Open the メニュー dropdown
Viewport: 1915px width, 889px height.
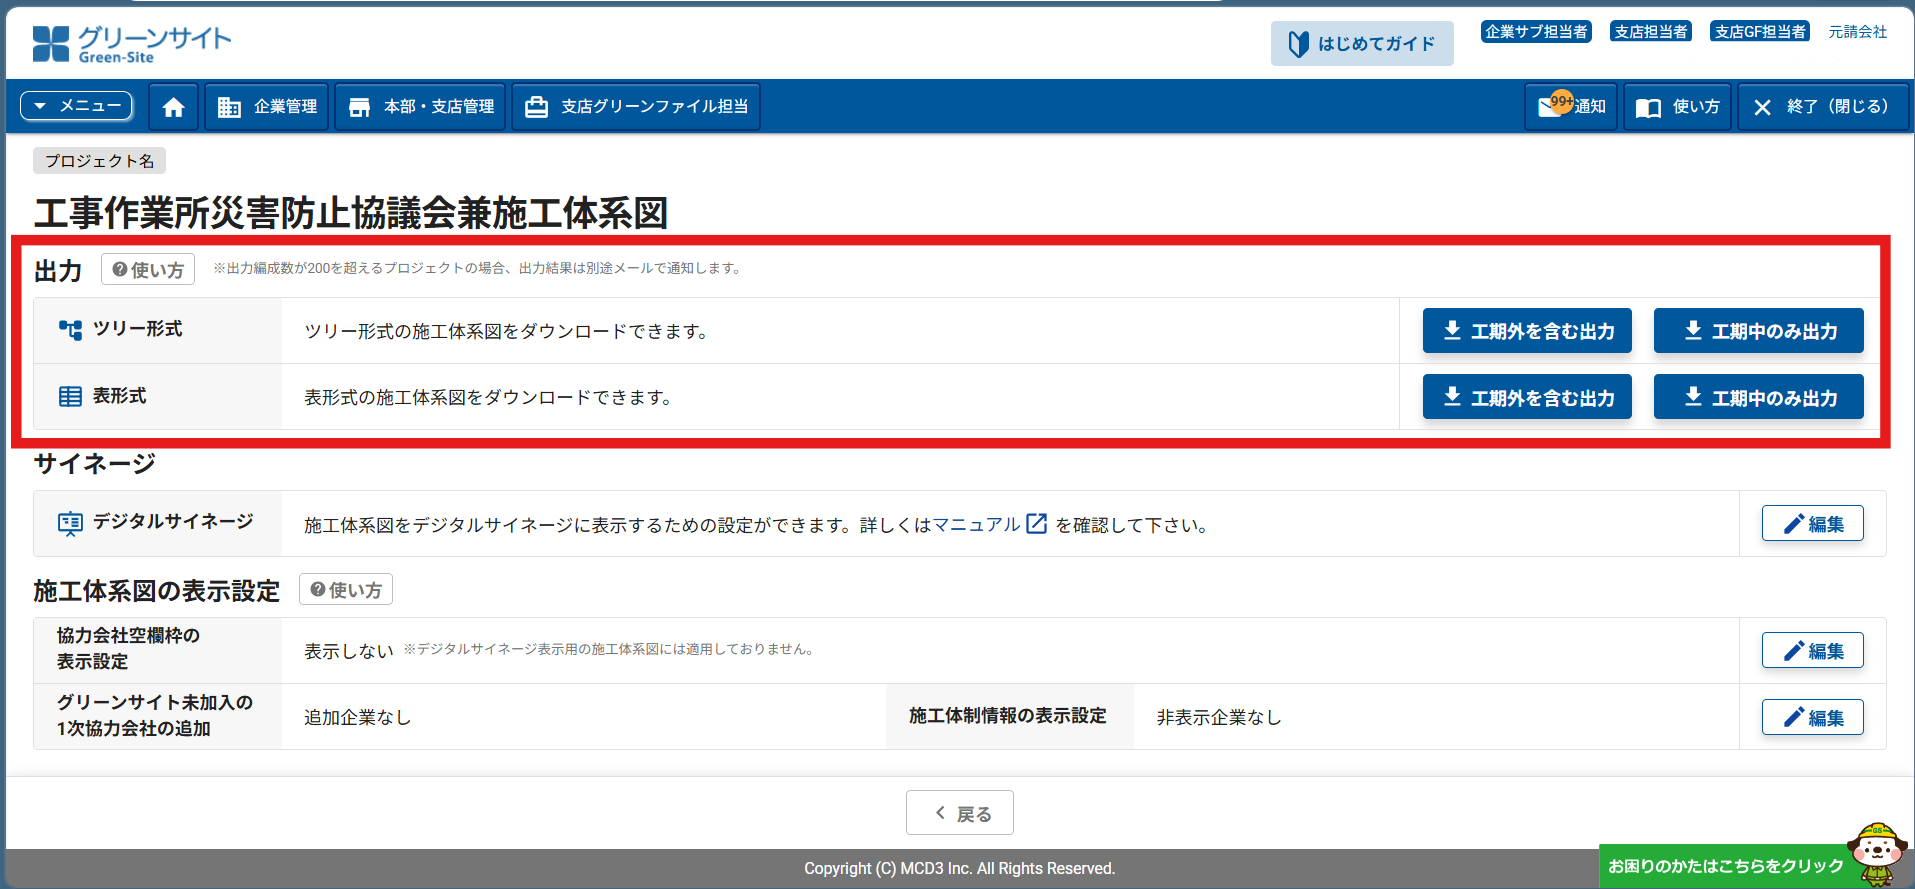(77, 106)
